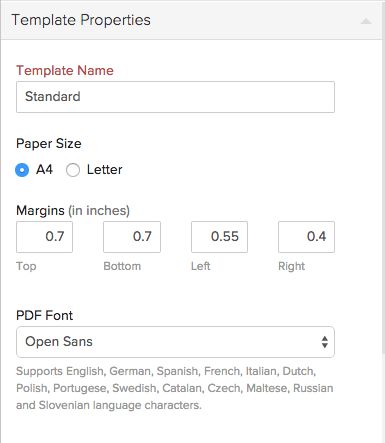This screenshot has height=443, width=385.
Task: Click the Bottom margin field
Action: tap(132, 237)
